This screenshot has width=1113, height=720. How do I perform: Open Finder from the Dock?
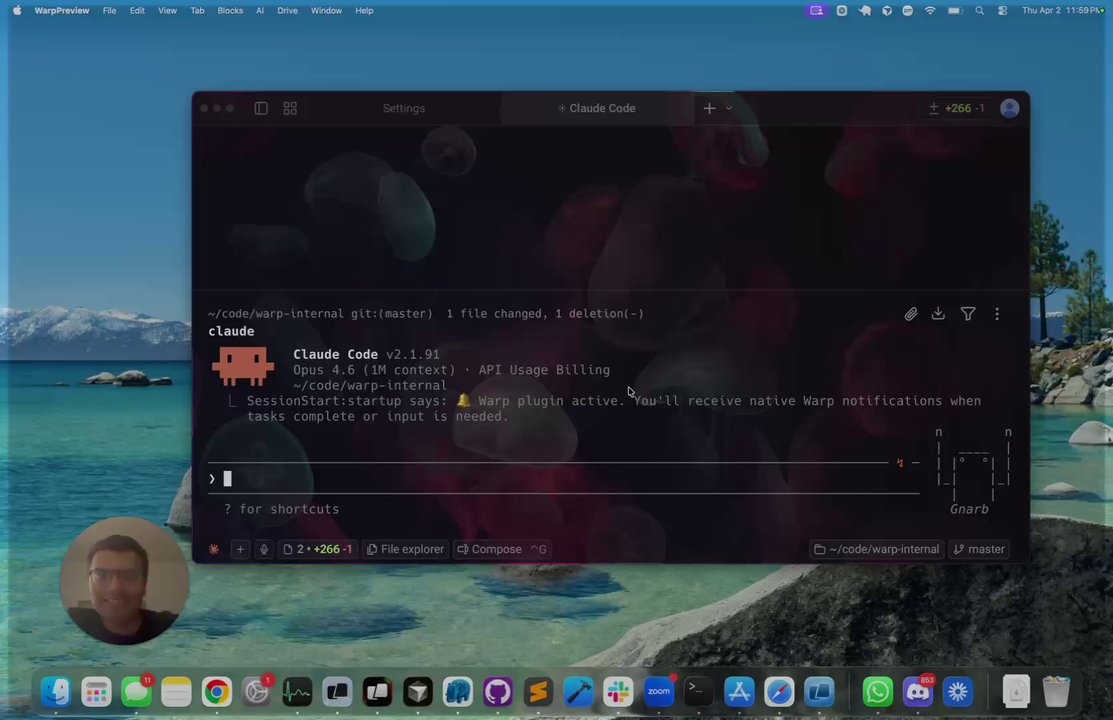coord(55,691)
